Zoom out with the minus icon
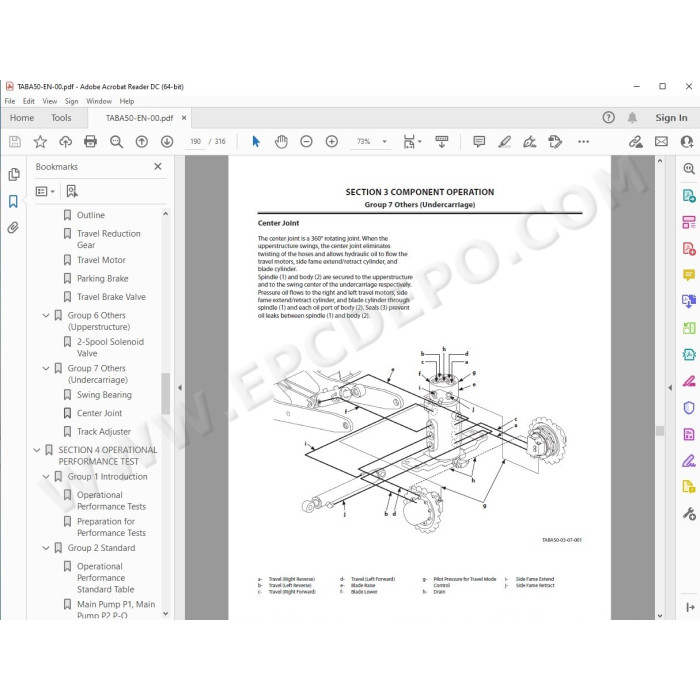 (x=306, y=142)
